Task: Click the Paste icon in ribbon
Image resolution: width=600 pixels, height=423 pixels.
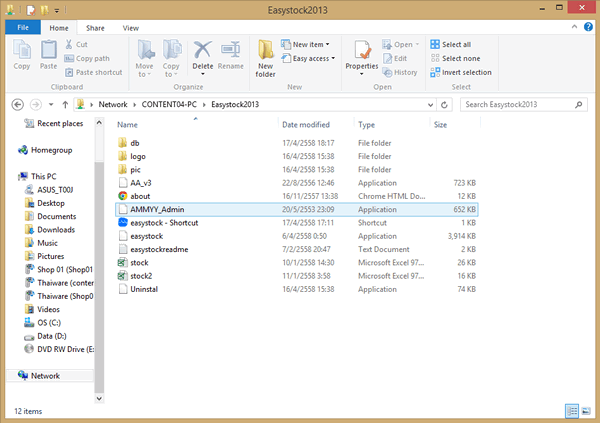Action: click(x=48, y=52)
